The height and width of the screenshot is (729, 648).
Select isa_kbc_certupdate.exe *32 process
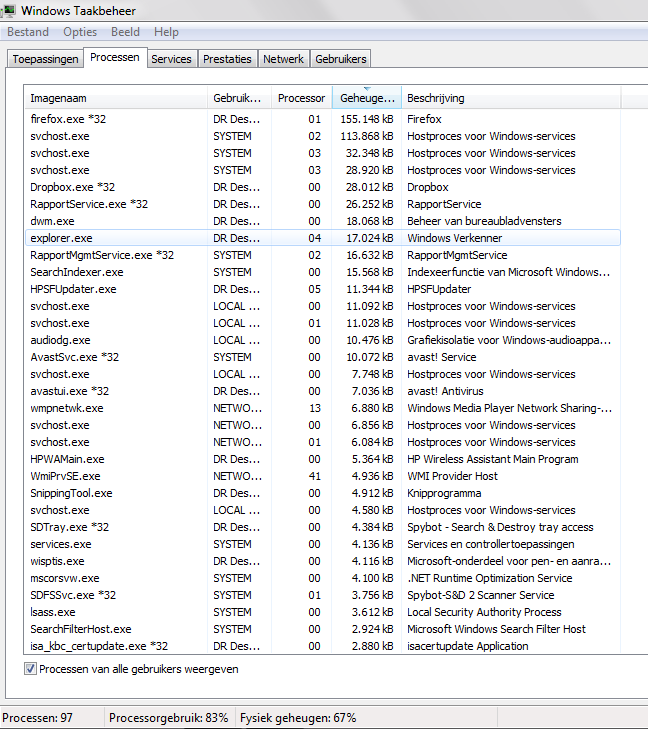click(x=323, y=646)
